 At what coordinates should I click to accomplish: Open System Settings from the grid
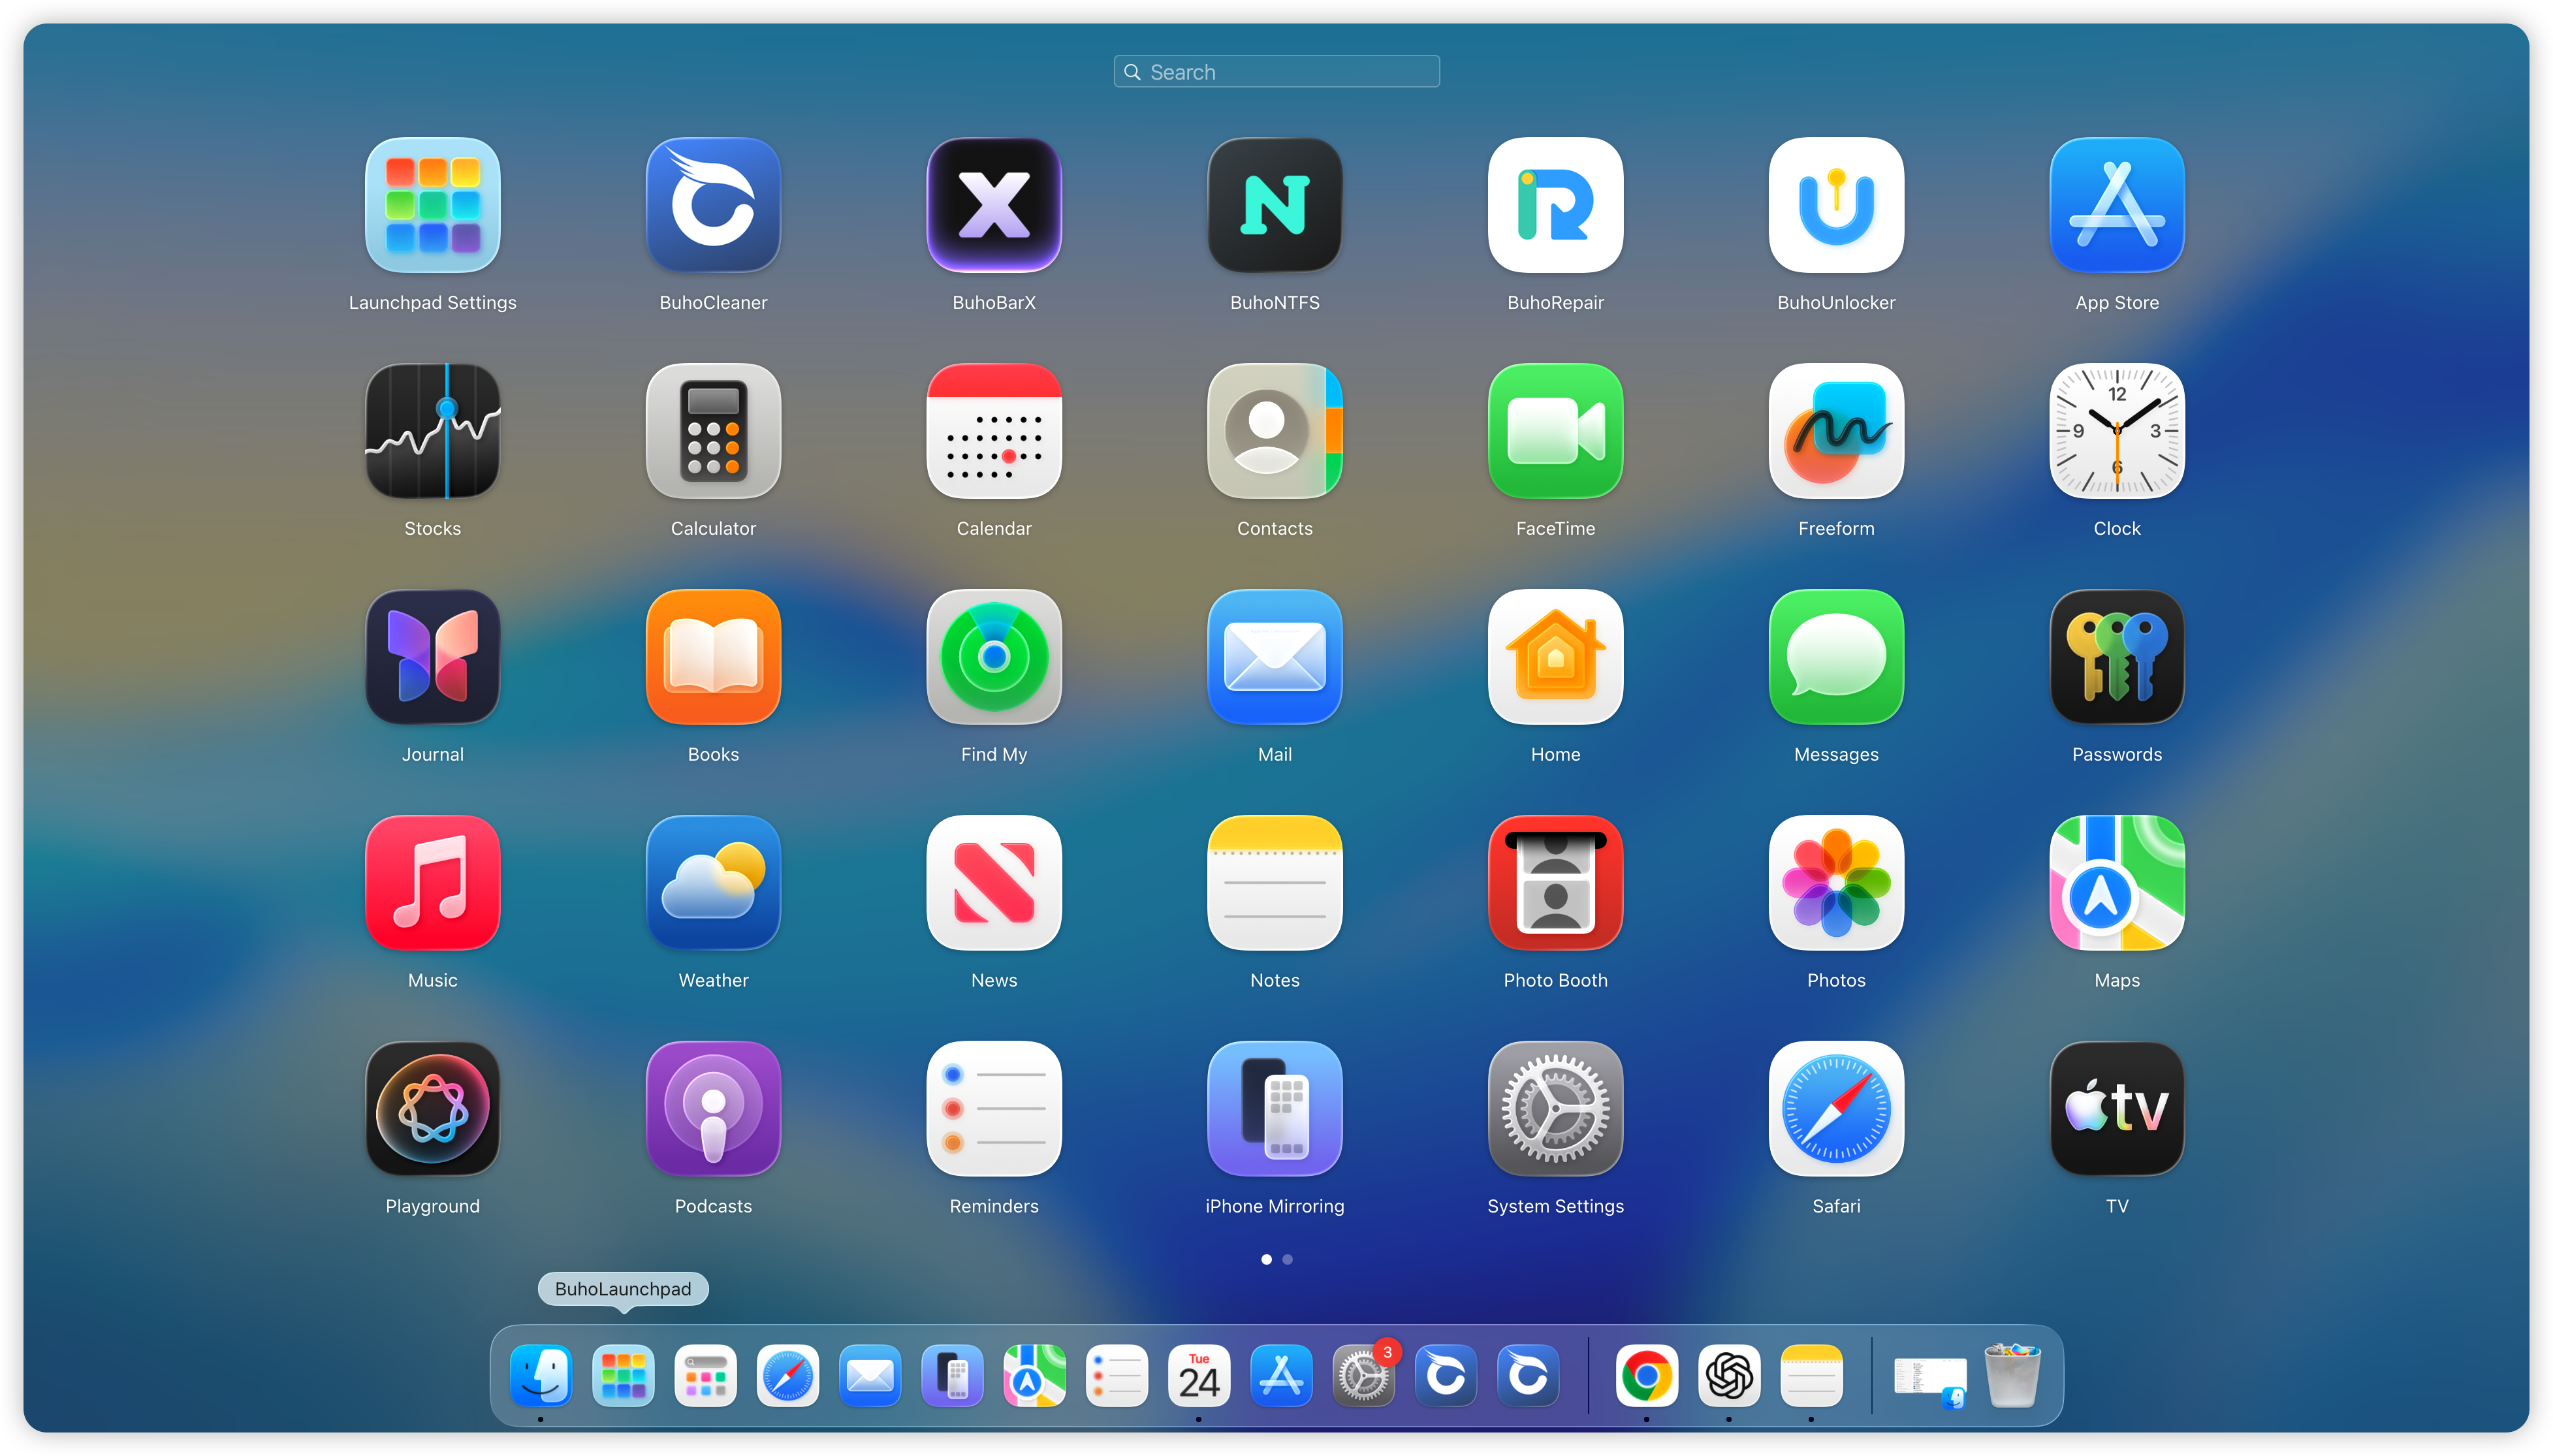tap(1556, 1109)
